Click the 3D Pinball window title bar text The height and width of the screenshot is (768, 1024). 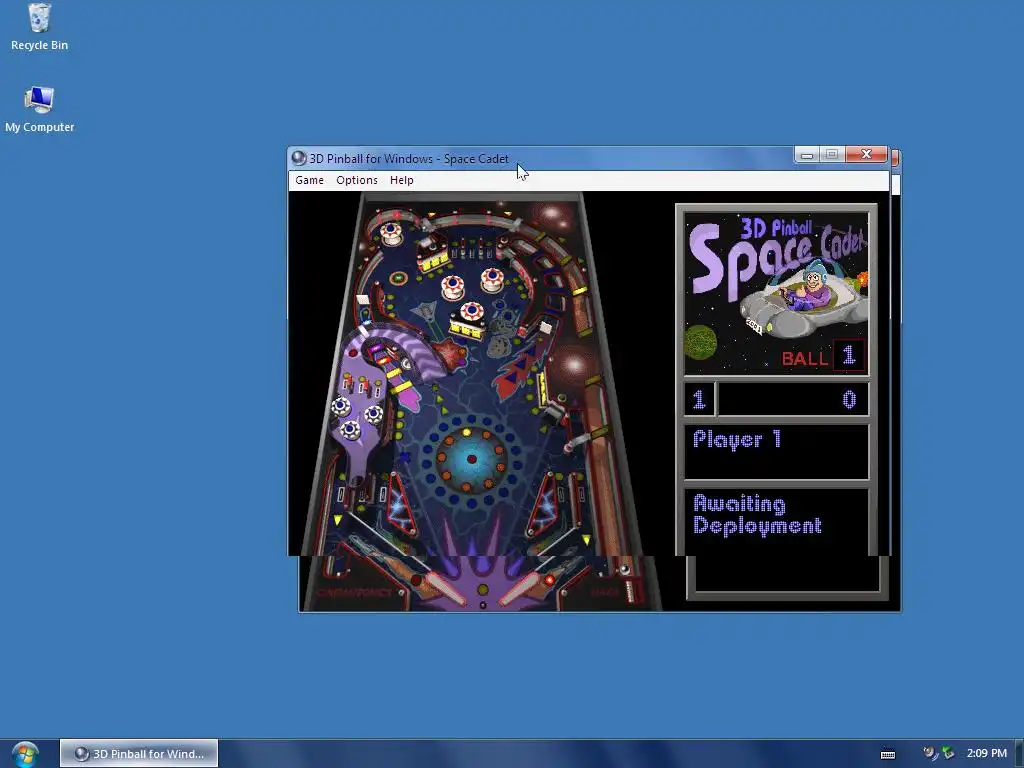409,159
